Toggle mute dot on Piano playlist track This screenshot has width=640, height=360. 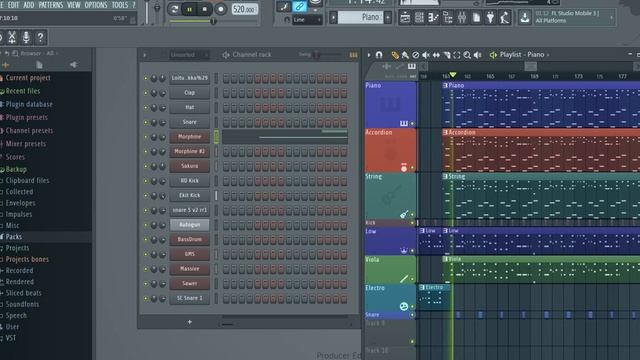tap(412, 123)
